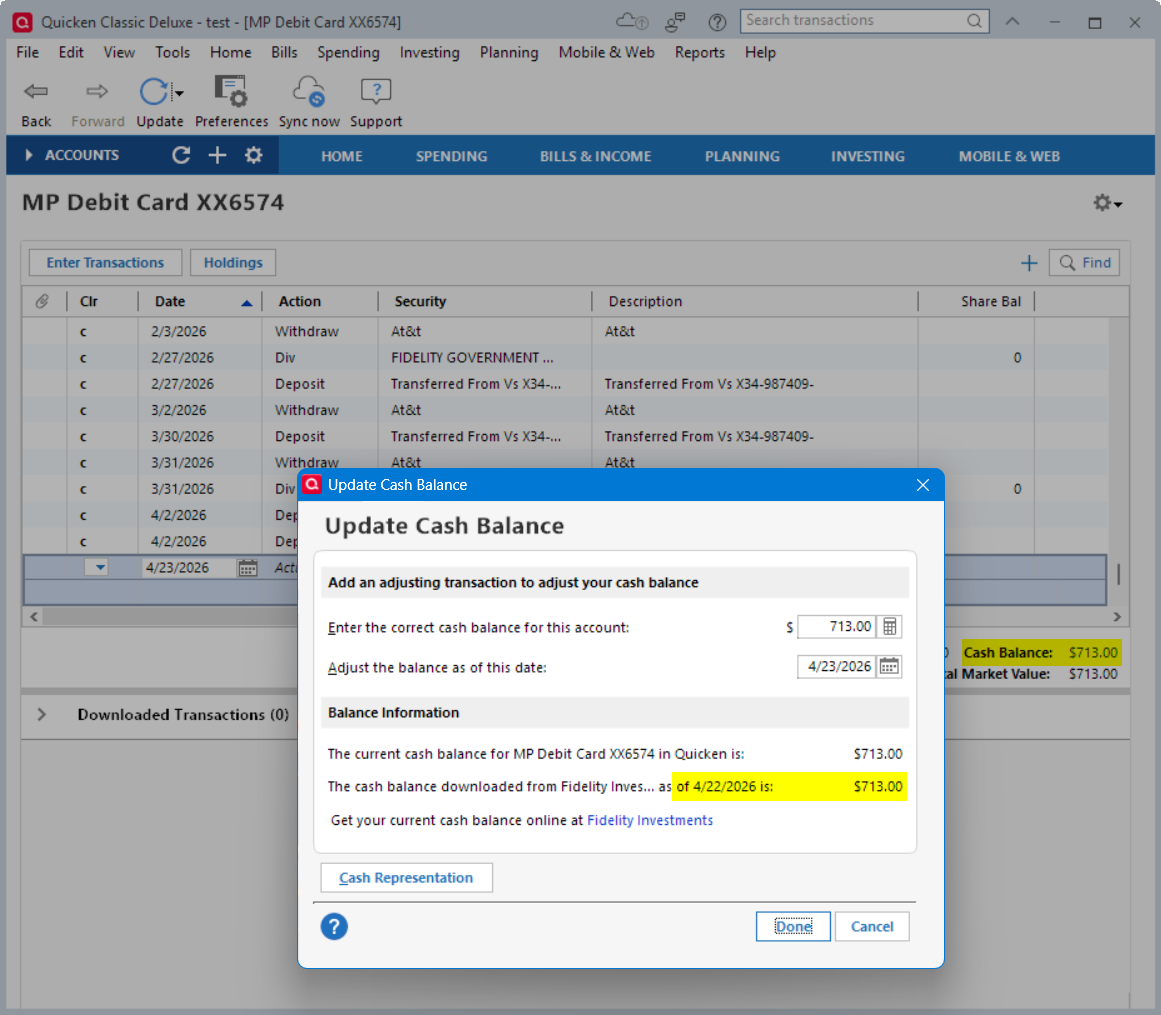
Task: Open the Investing menu
Action: (x=429, y=53)
